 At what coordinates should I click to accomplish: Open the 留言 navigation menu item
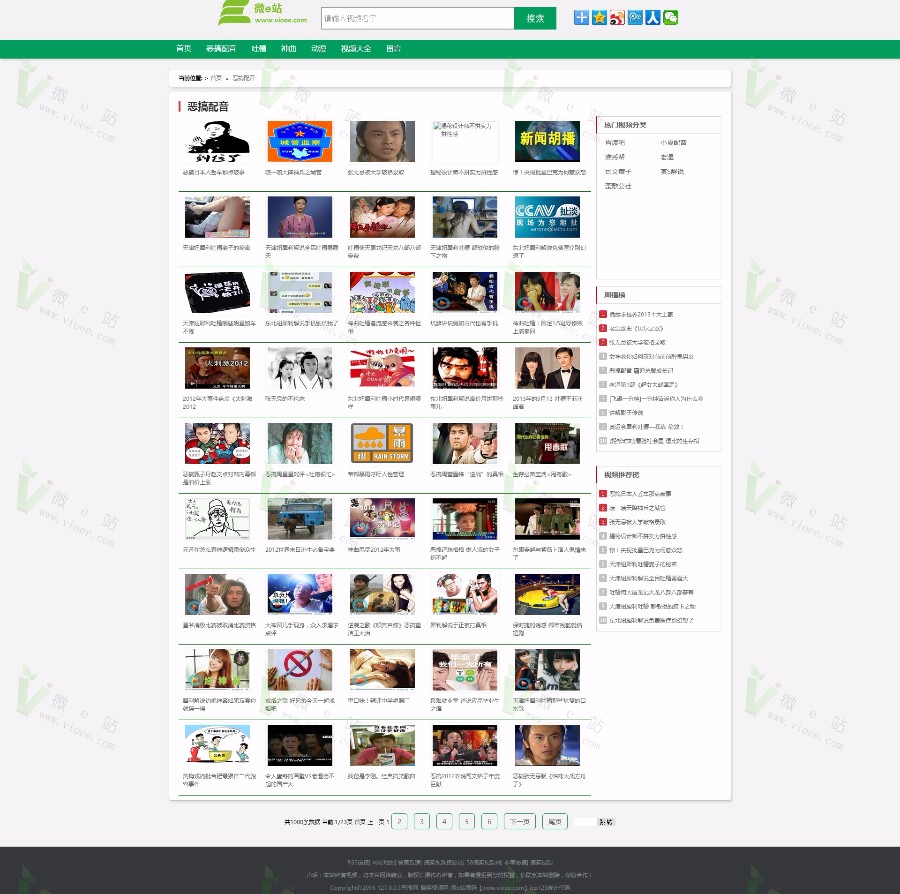point(394,49)
